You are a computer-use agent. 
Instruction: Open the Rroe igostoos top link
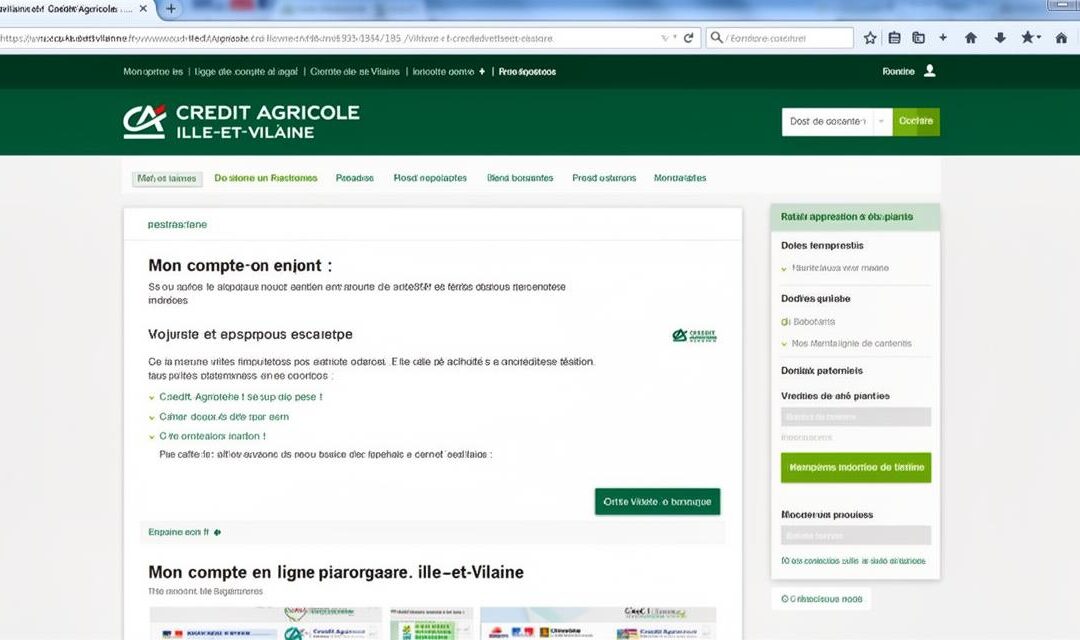[527, 72]
